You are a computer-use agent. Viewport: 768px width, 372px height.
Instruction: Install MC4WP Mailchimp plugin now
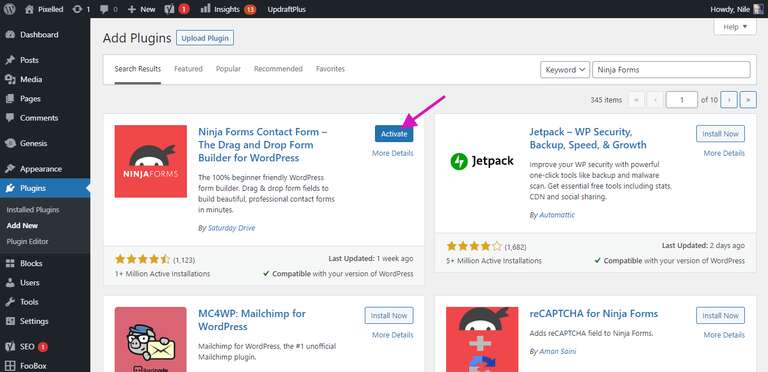click(389, 316)
